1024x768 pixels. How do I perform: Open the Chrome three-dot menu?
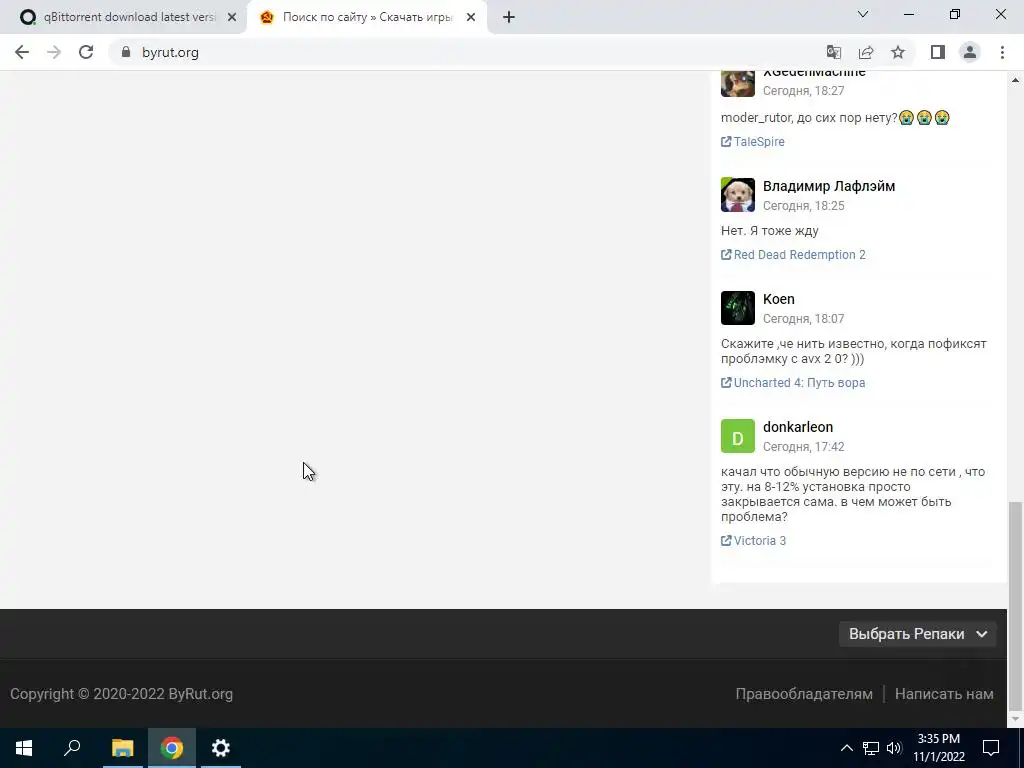(1002, 52)
